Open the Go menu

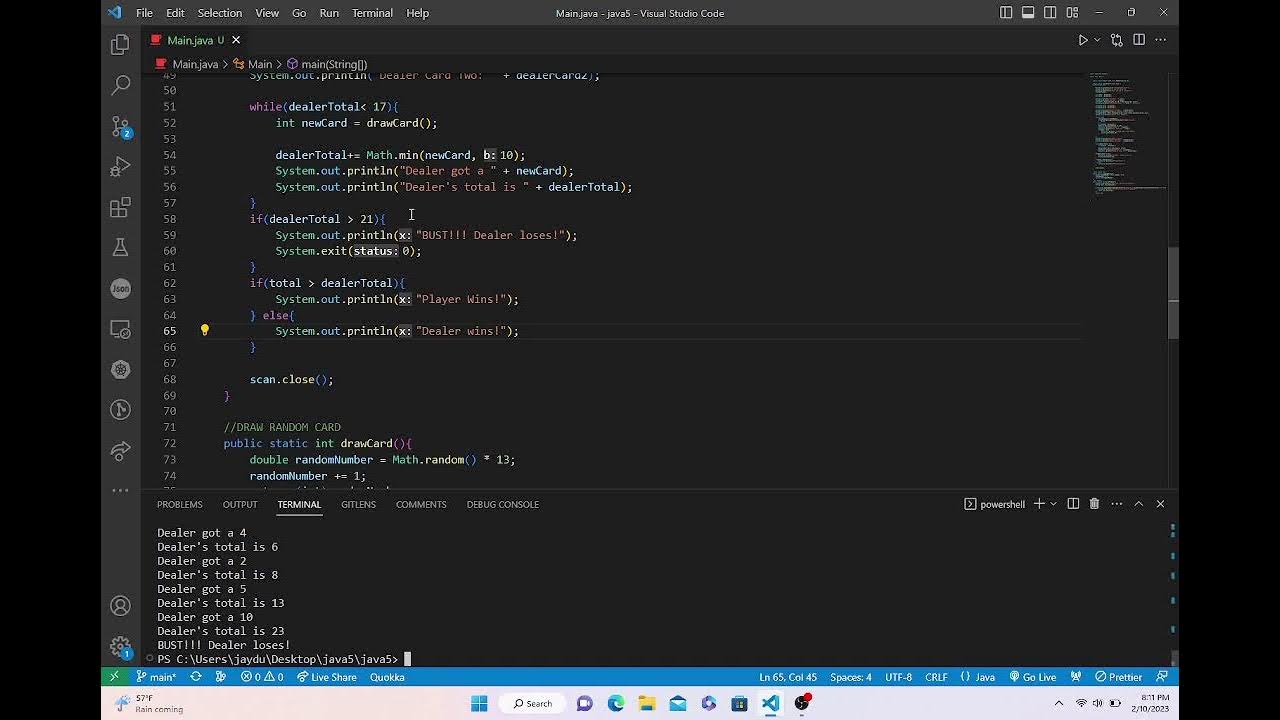299,13
